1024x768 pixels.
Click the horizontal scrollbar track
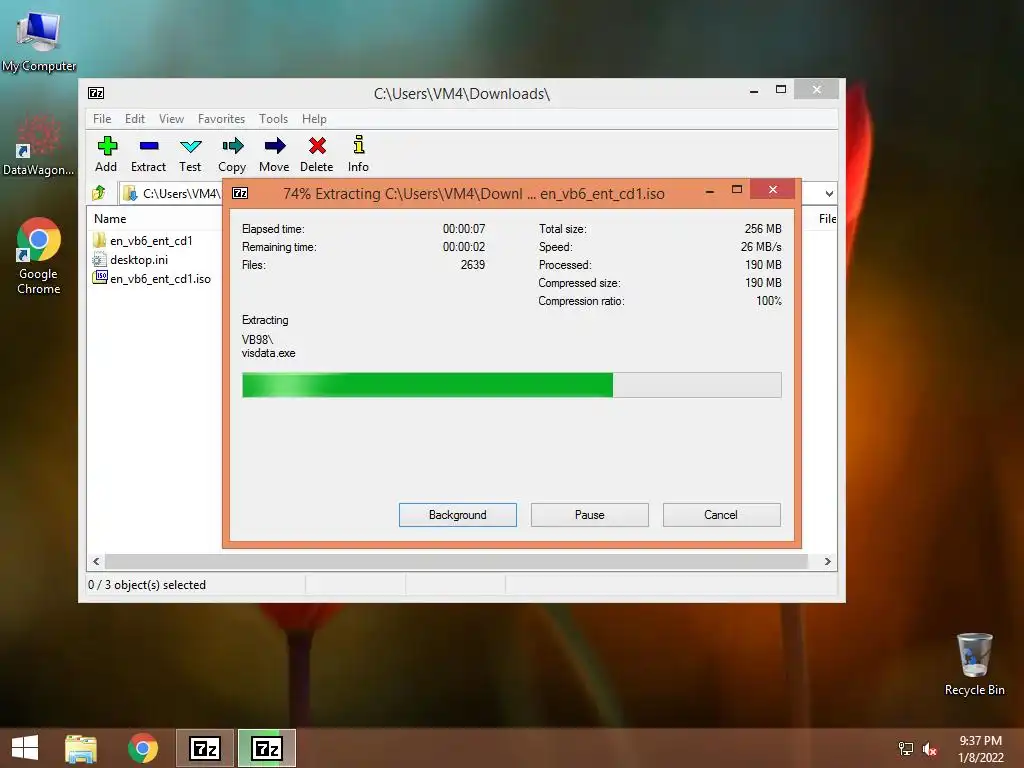(x=456, y=562)
